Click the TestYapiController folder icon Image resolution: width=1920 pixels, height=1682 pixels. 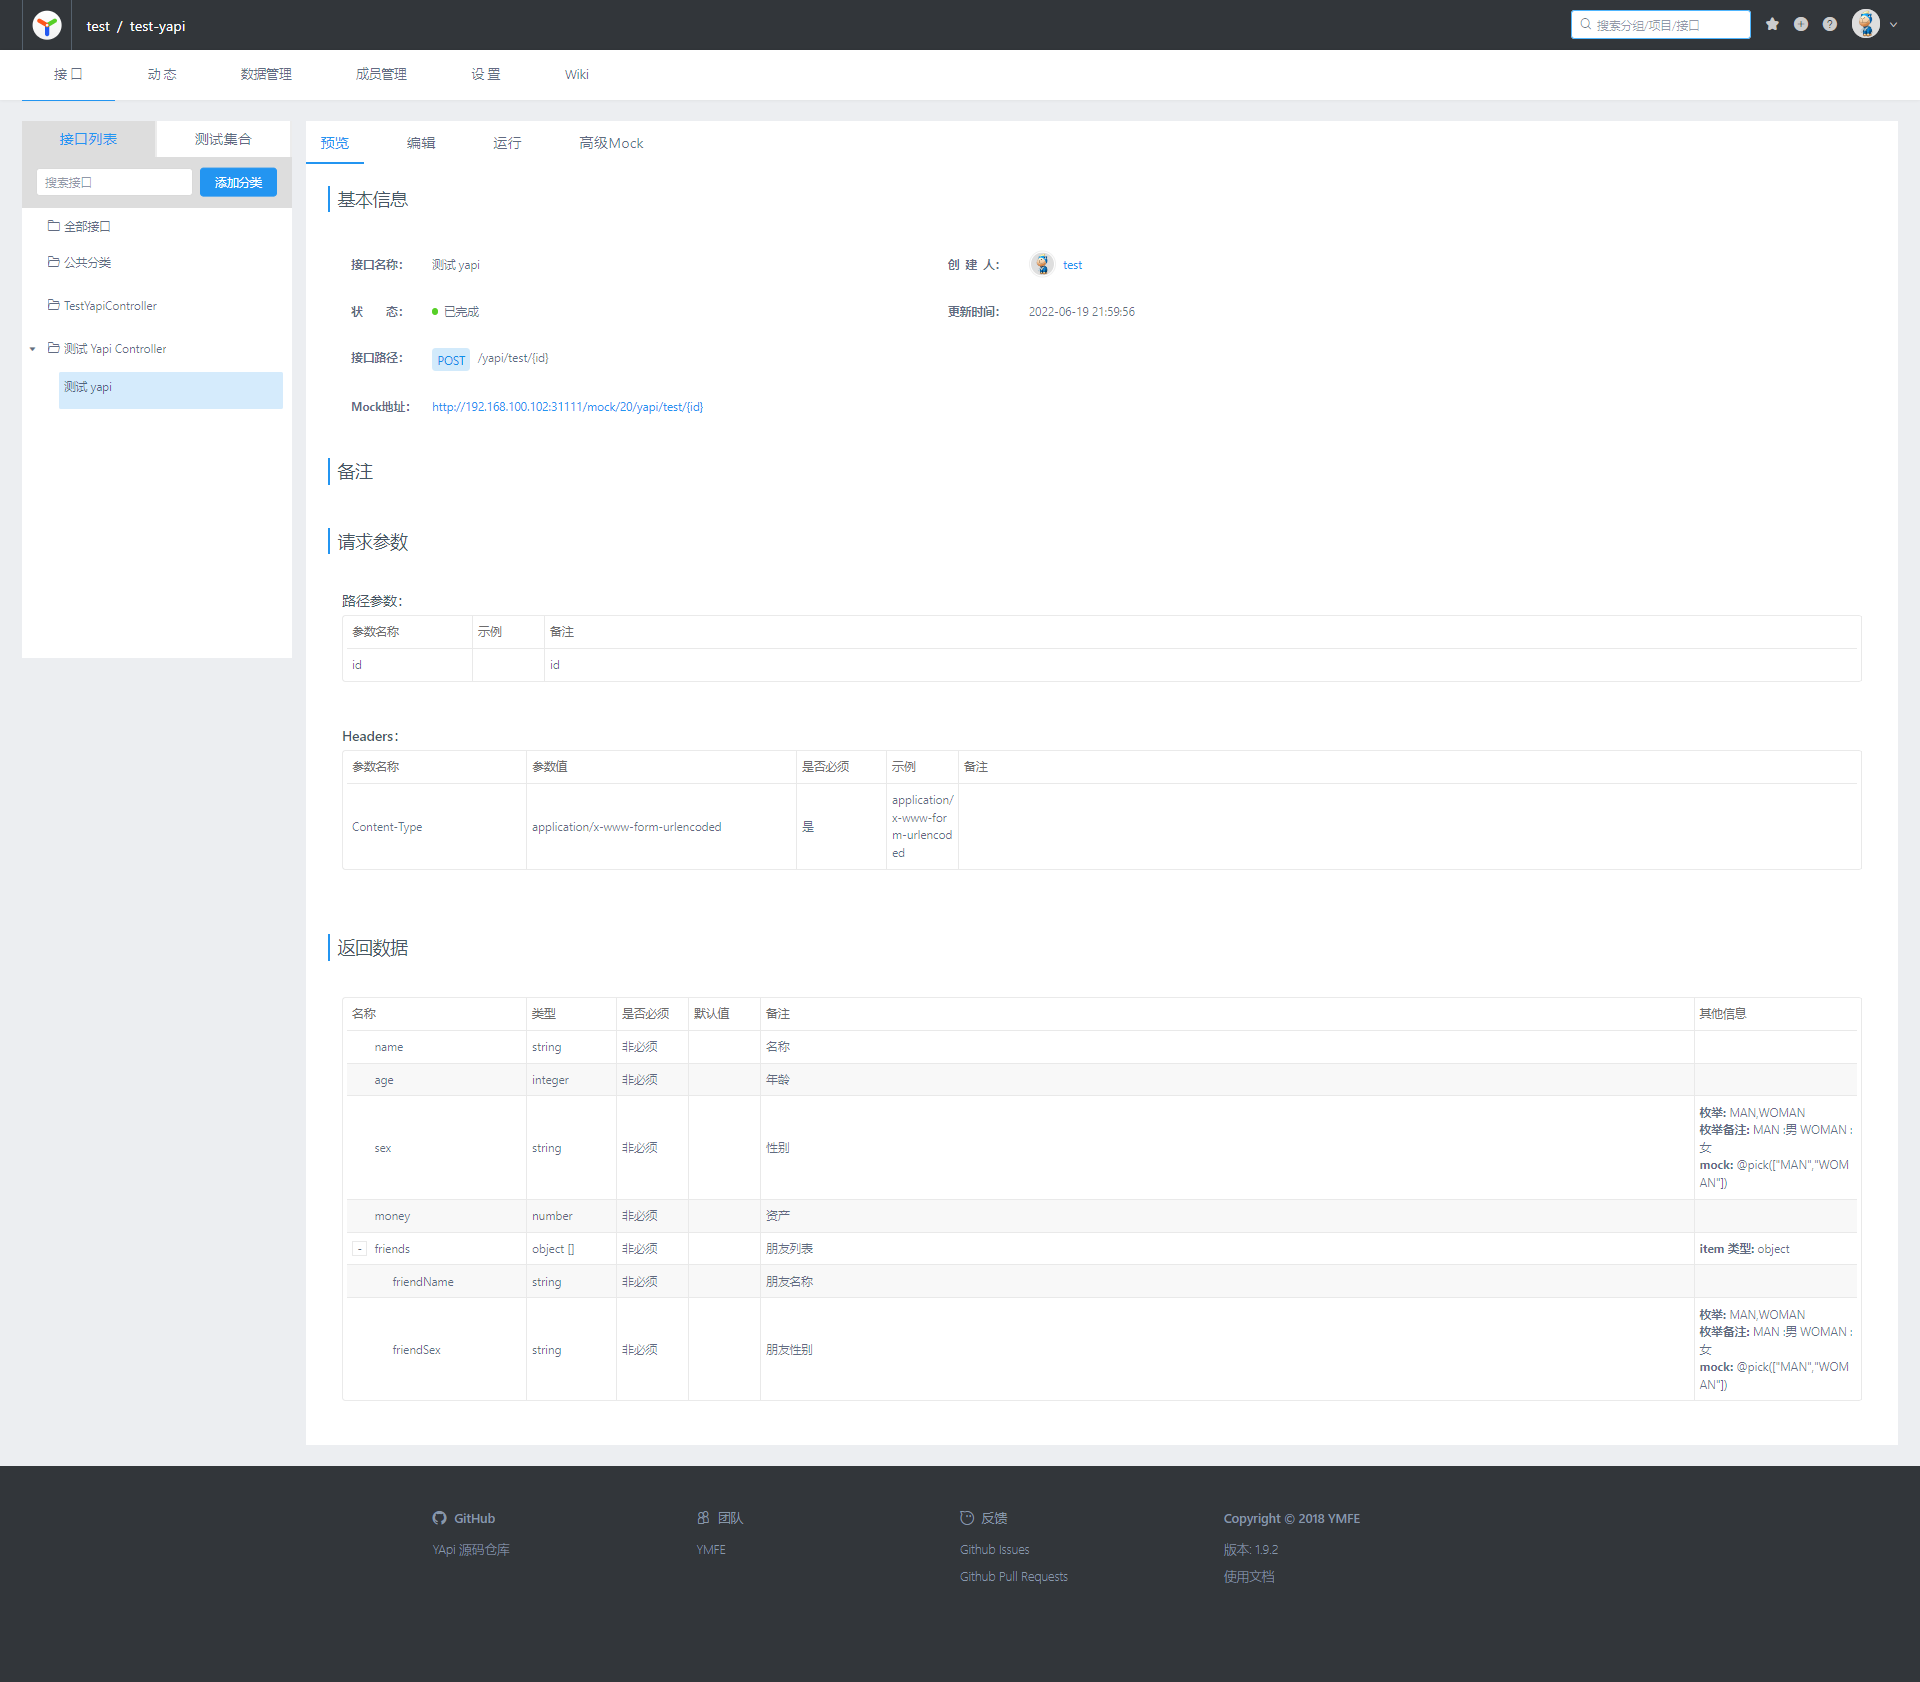point(54,305)
